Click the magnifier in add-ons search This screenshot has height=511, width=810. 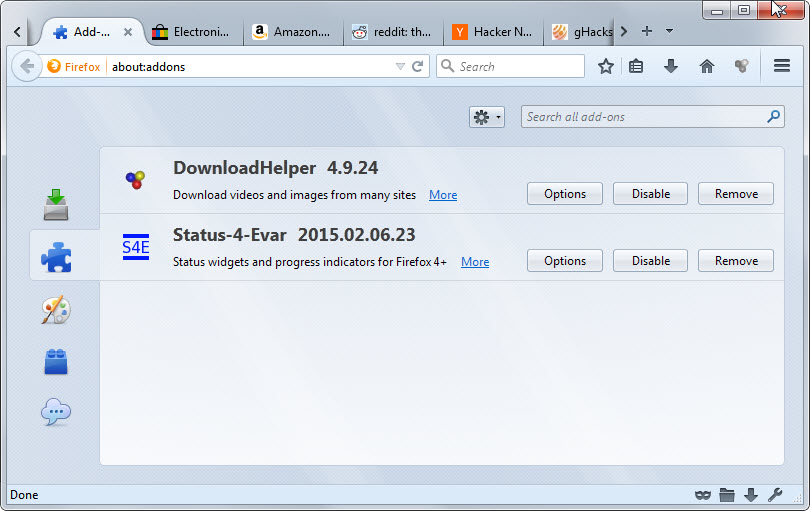pyautogui.click(x=773, y=116)
